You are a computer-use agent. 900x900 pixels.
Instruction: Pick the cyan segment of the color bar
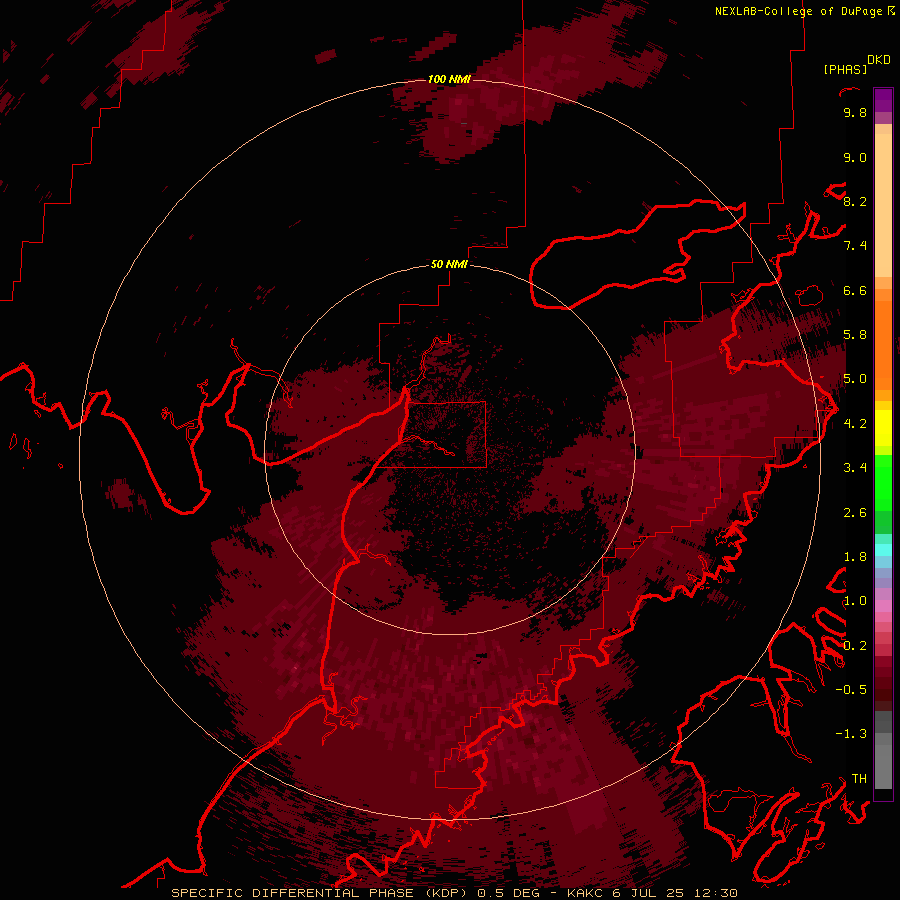pyautogui.click(x=883, y=550)
